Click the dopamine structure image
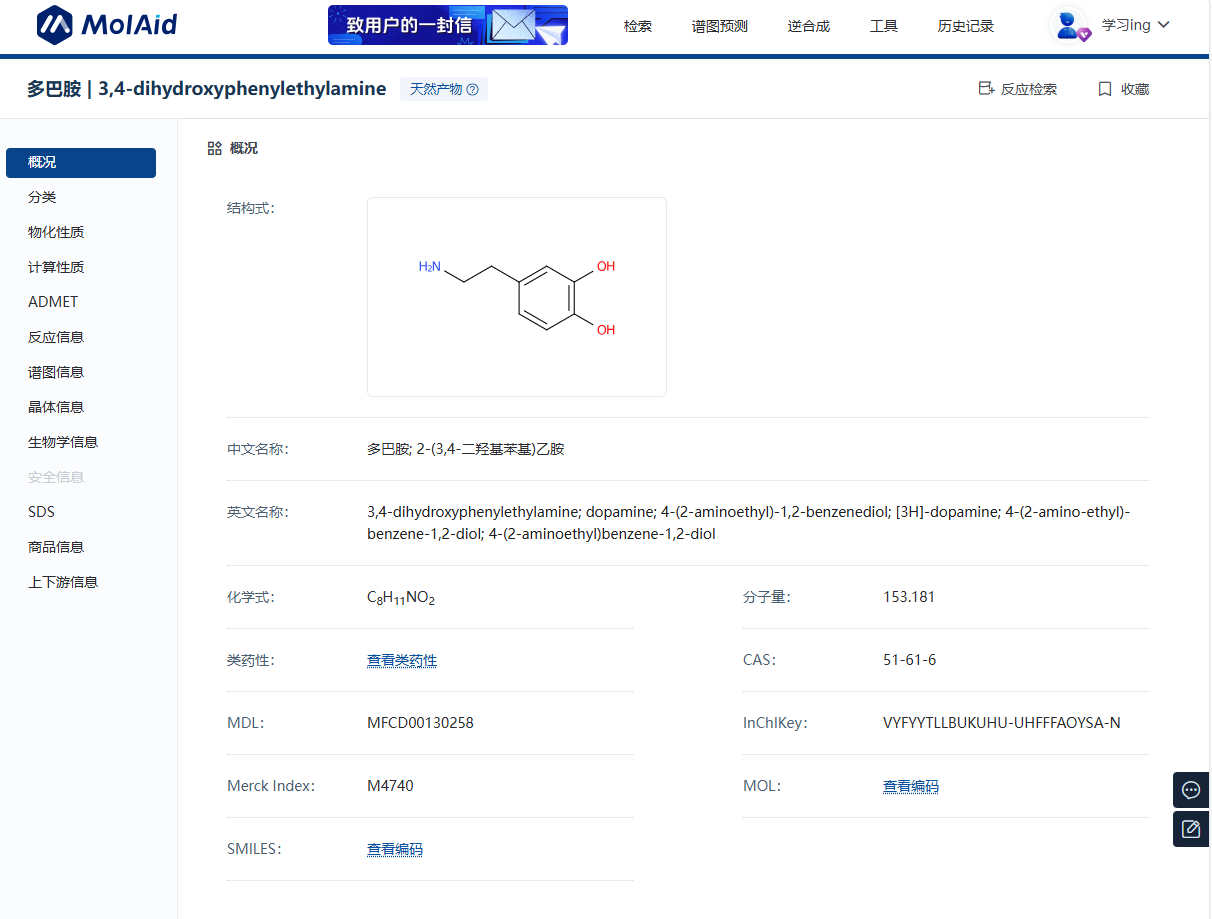 pos(516,297)
